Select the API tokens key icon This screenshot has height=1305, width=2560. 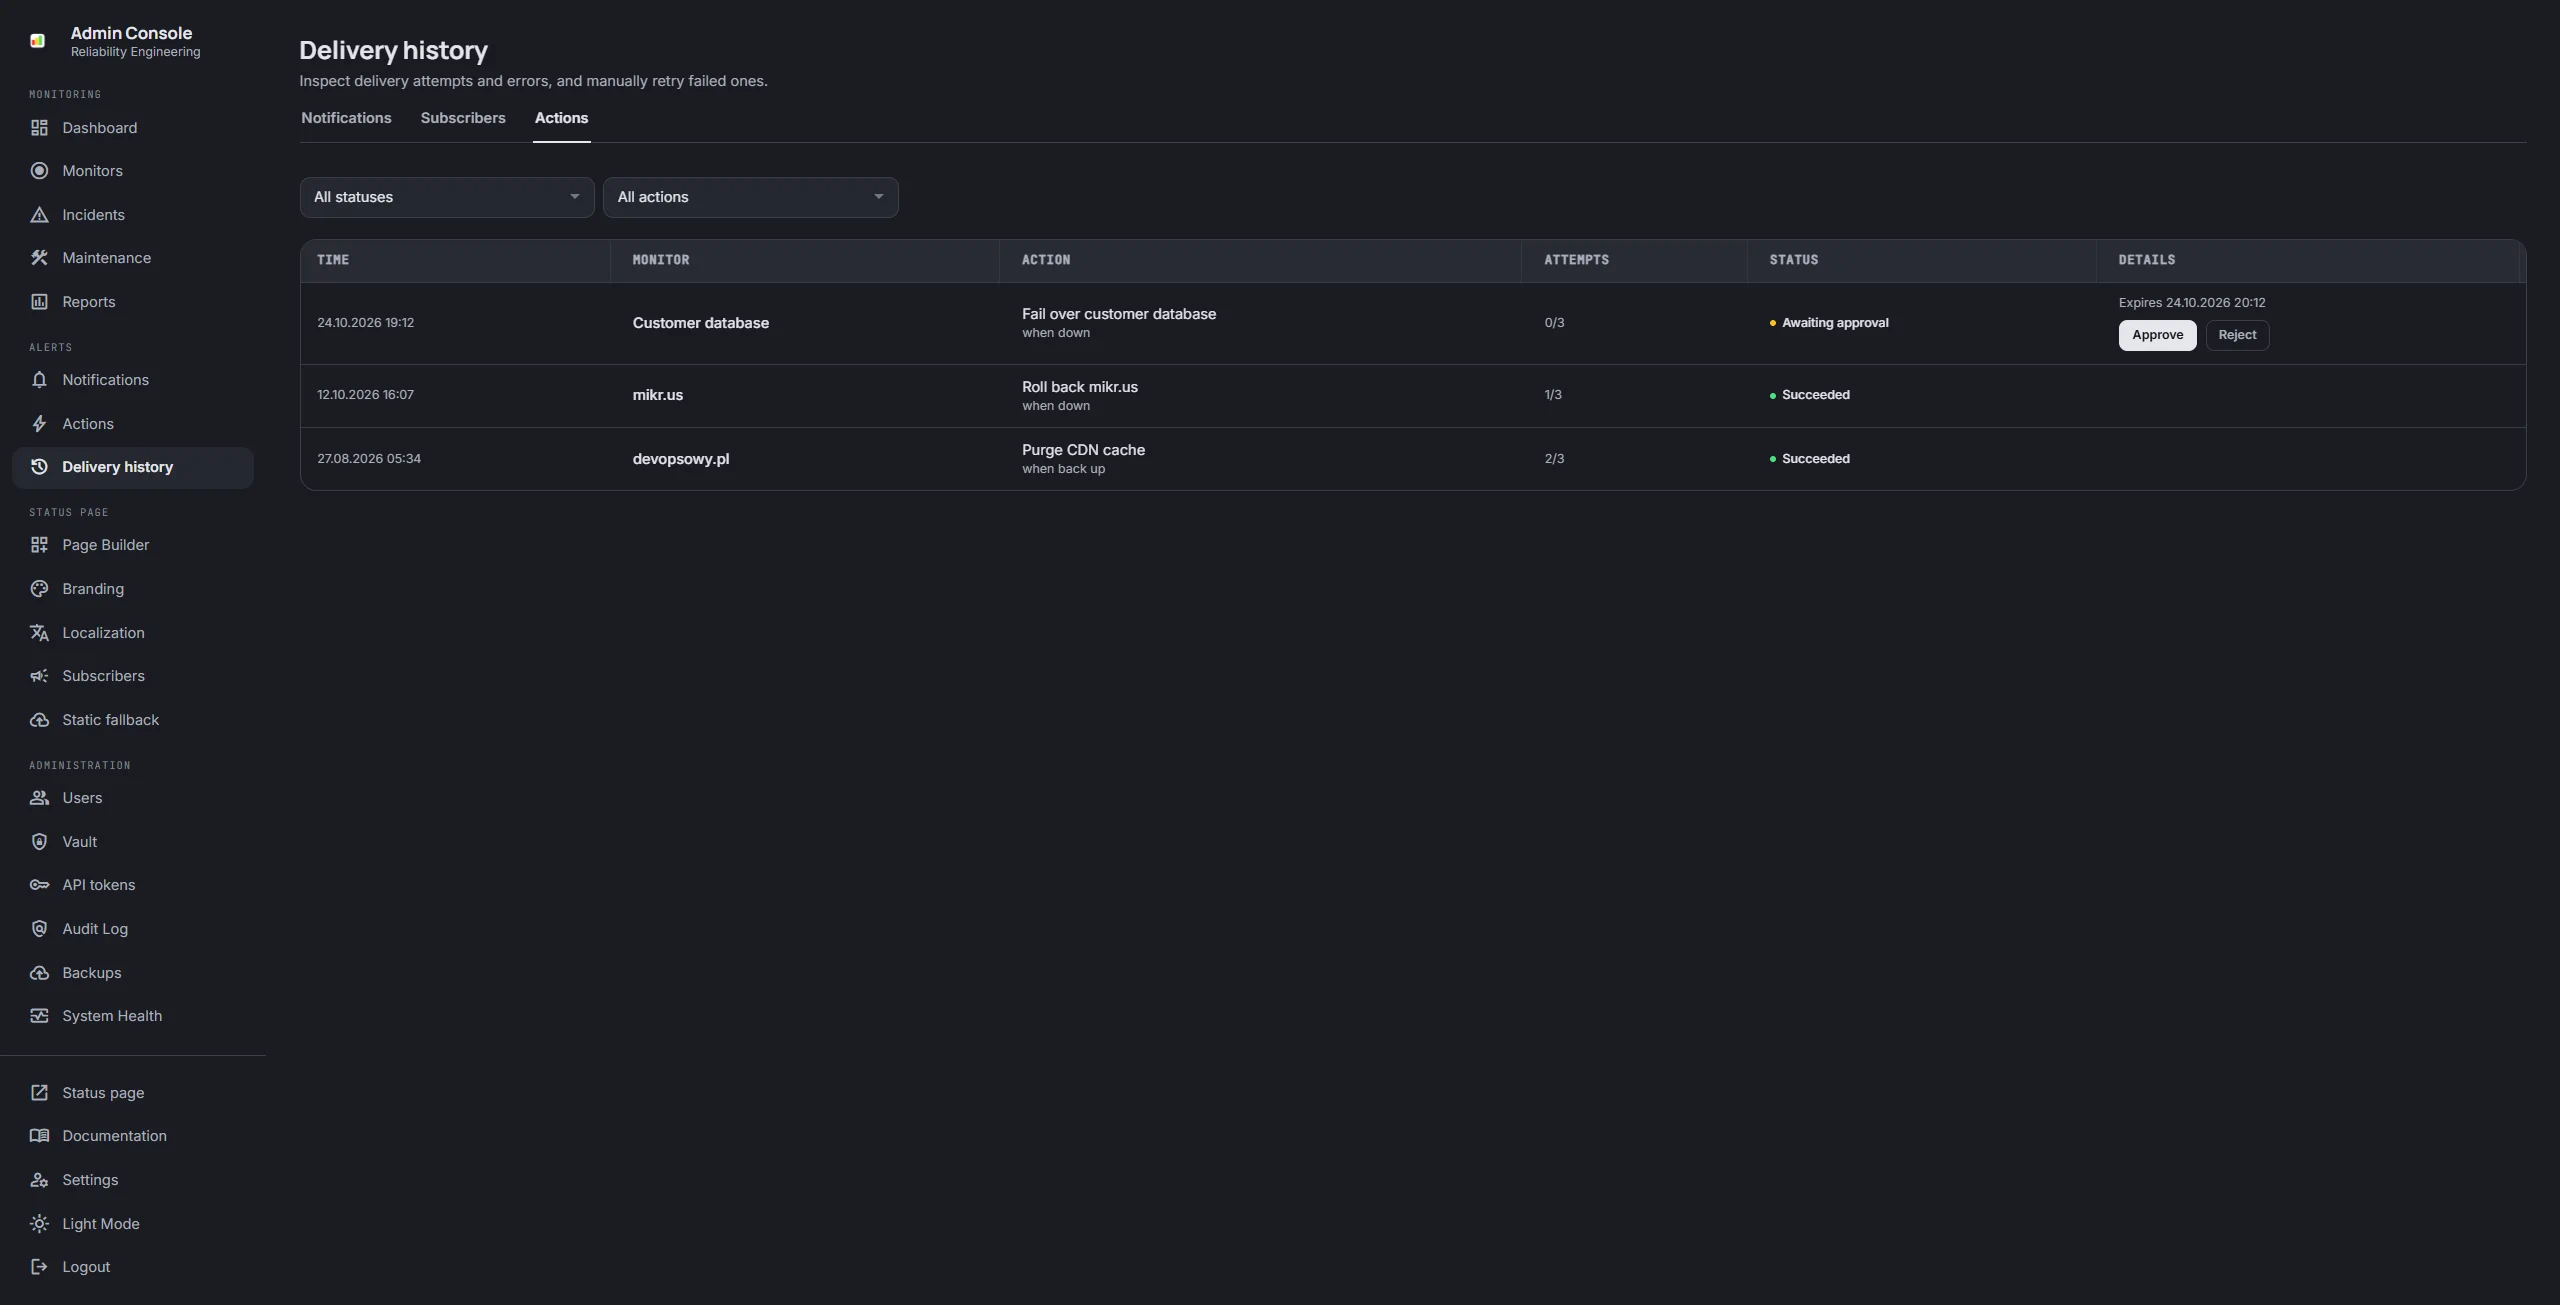[39, 885]
